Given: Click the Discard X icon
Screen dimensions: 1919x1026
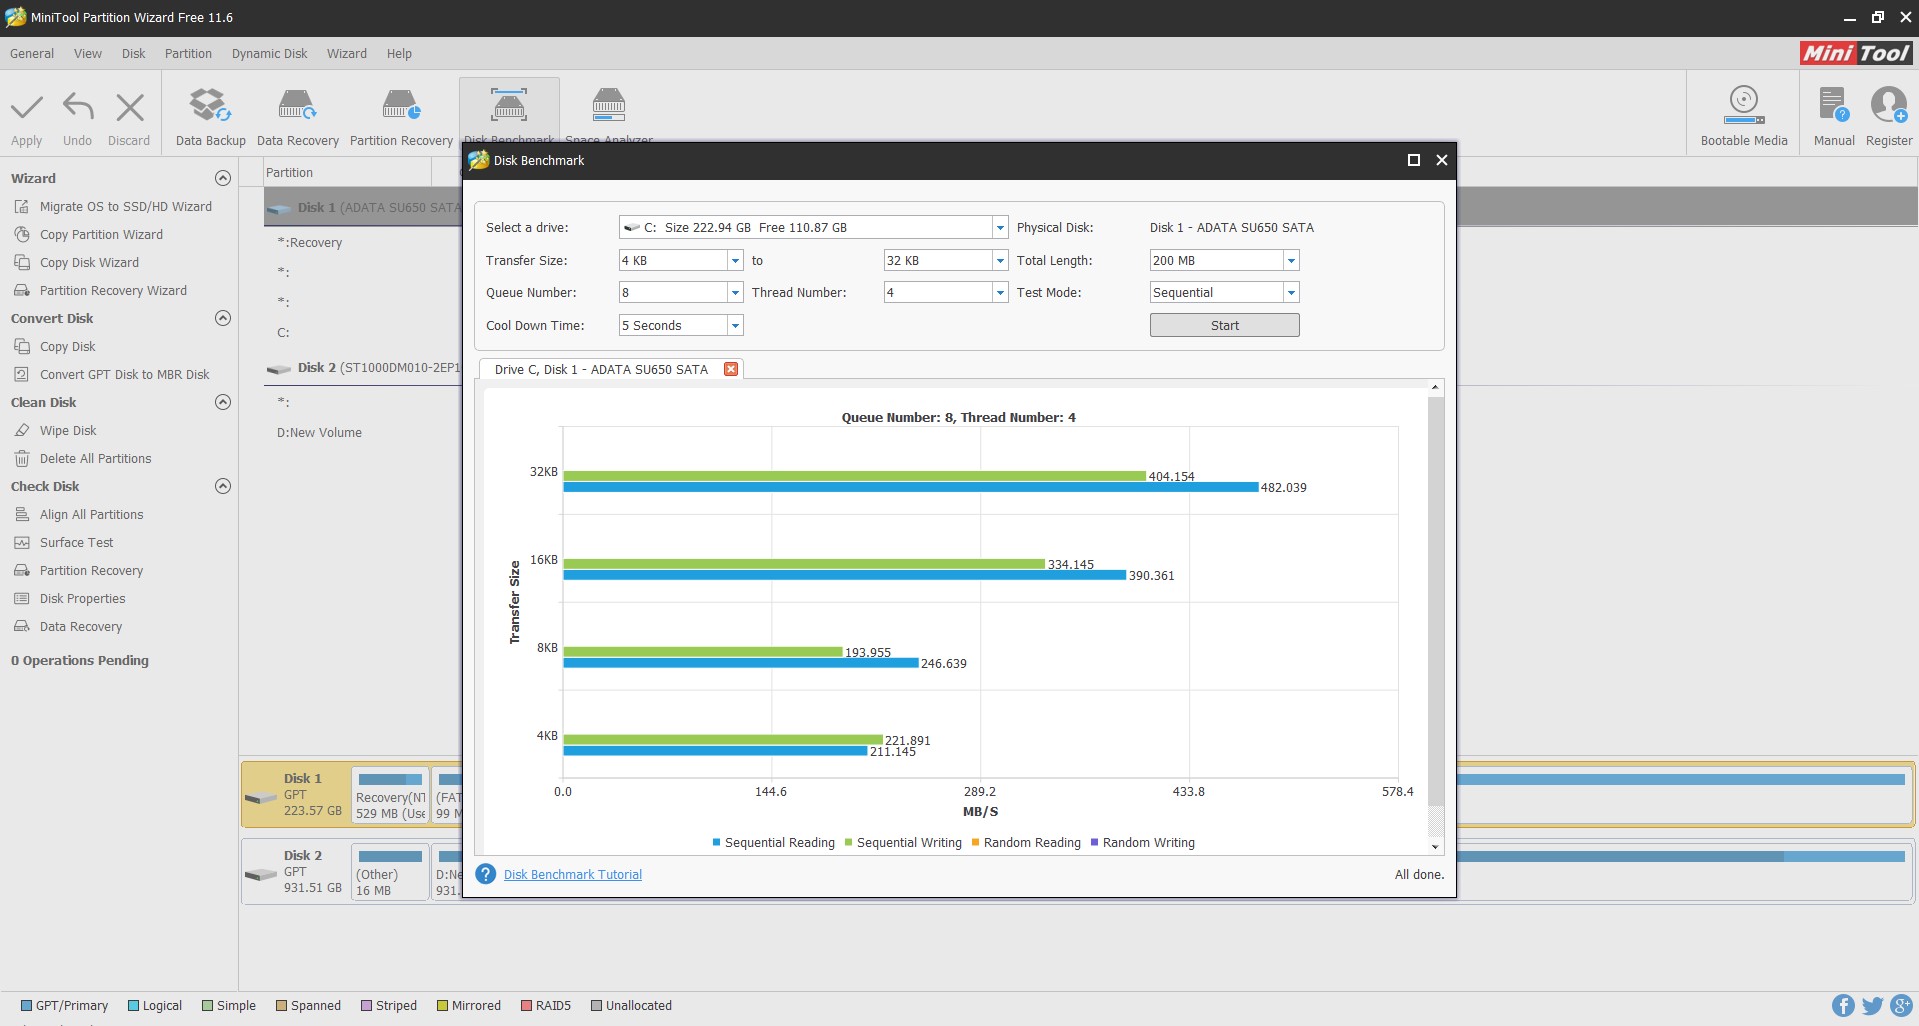Looking at the screenshot, I should click(x=130, y=107).
